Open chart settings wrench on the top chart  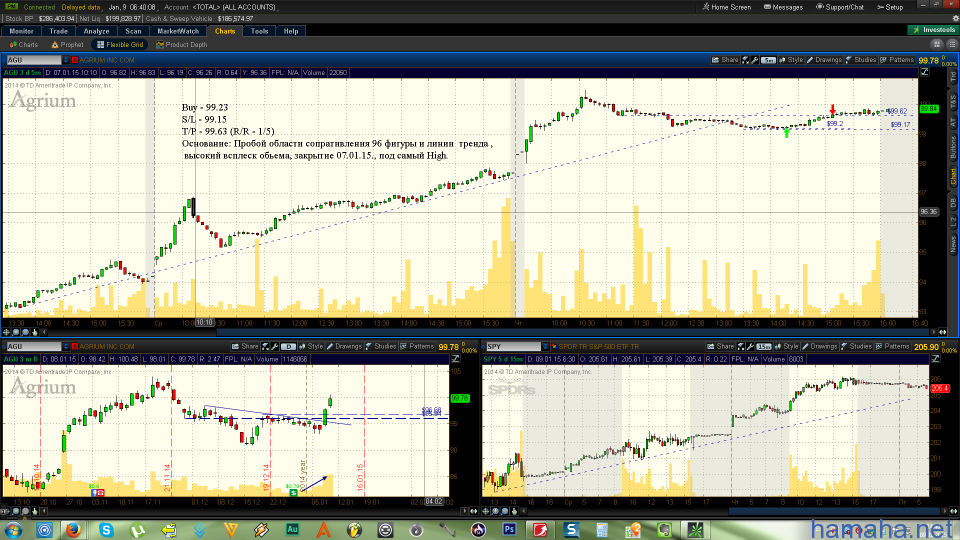pyautogui.click(x=754, y=60)
